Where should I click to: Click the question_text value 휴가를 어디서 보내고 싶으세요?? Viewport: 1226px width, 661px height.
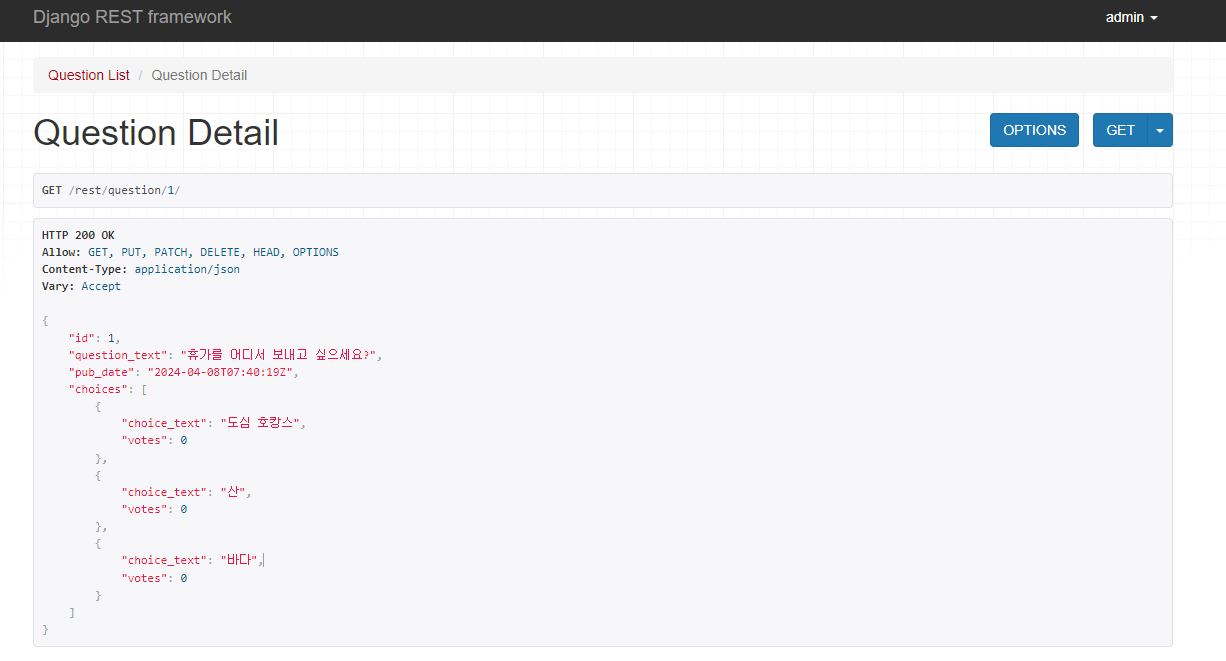pyautogui.click(x=278, y=355)
